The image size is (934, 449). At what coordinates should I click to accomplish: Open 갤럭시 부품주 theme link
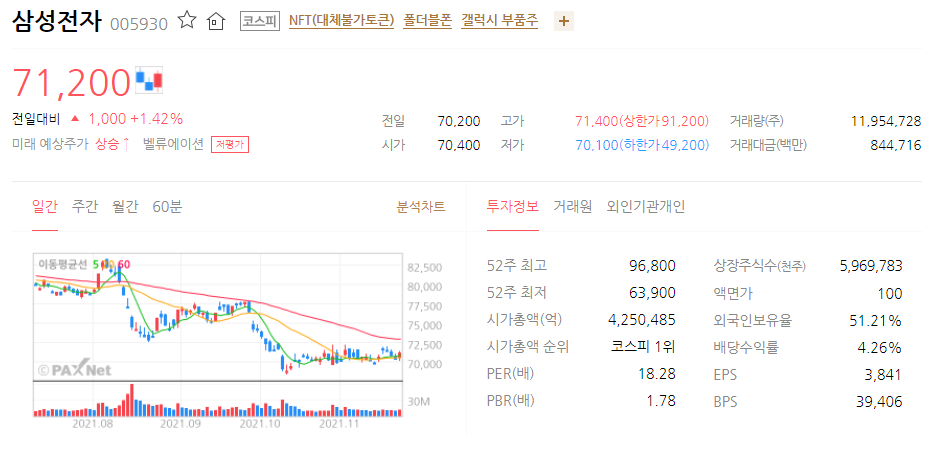(x=499, y=21)
